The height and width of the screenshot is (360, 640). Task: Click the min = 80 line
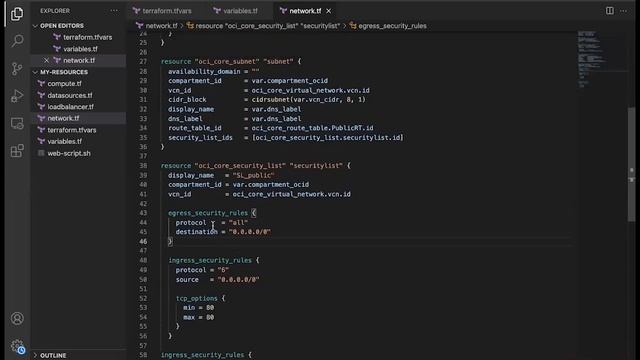(x=198, y=308)
